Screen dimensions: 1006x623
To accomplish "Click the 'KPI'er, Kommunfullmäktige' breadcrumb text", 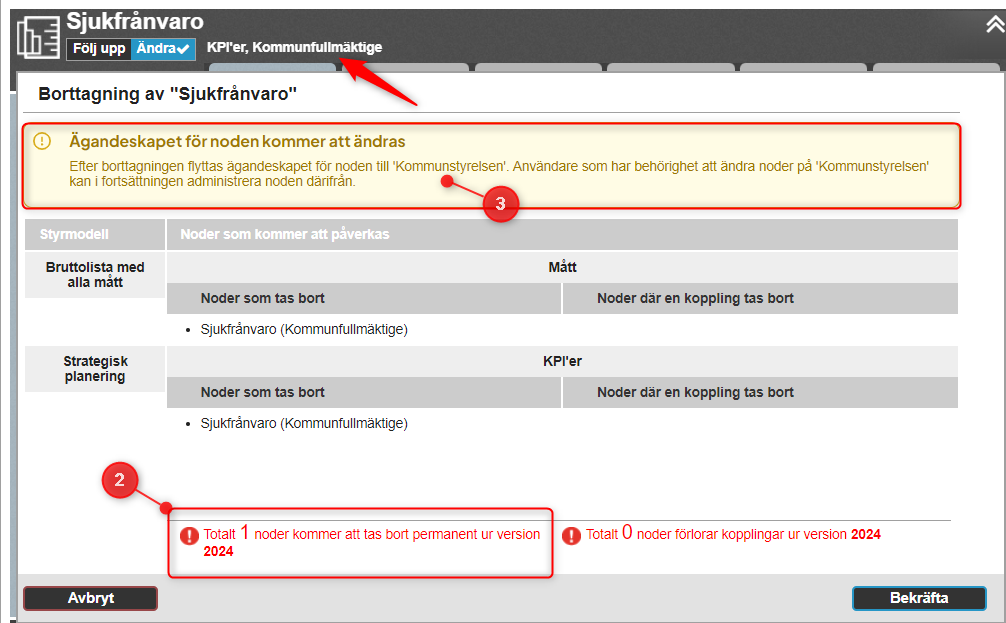I will (x=294, y=47).
